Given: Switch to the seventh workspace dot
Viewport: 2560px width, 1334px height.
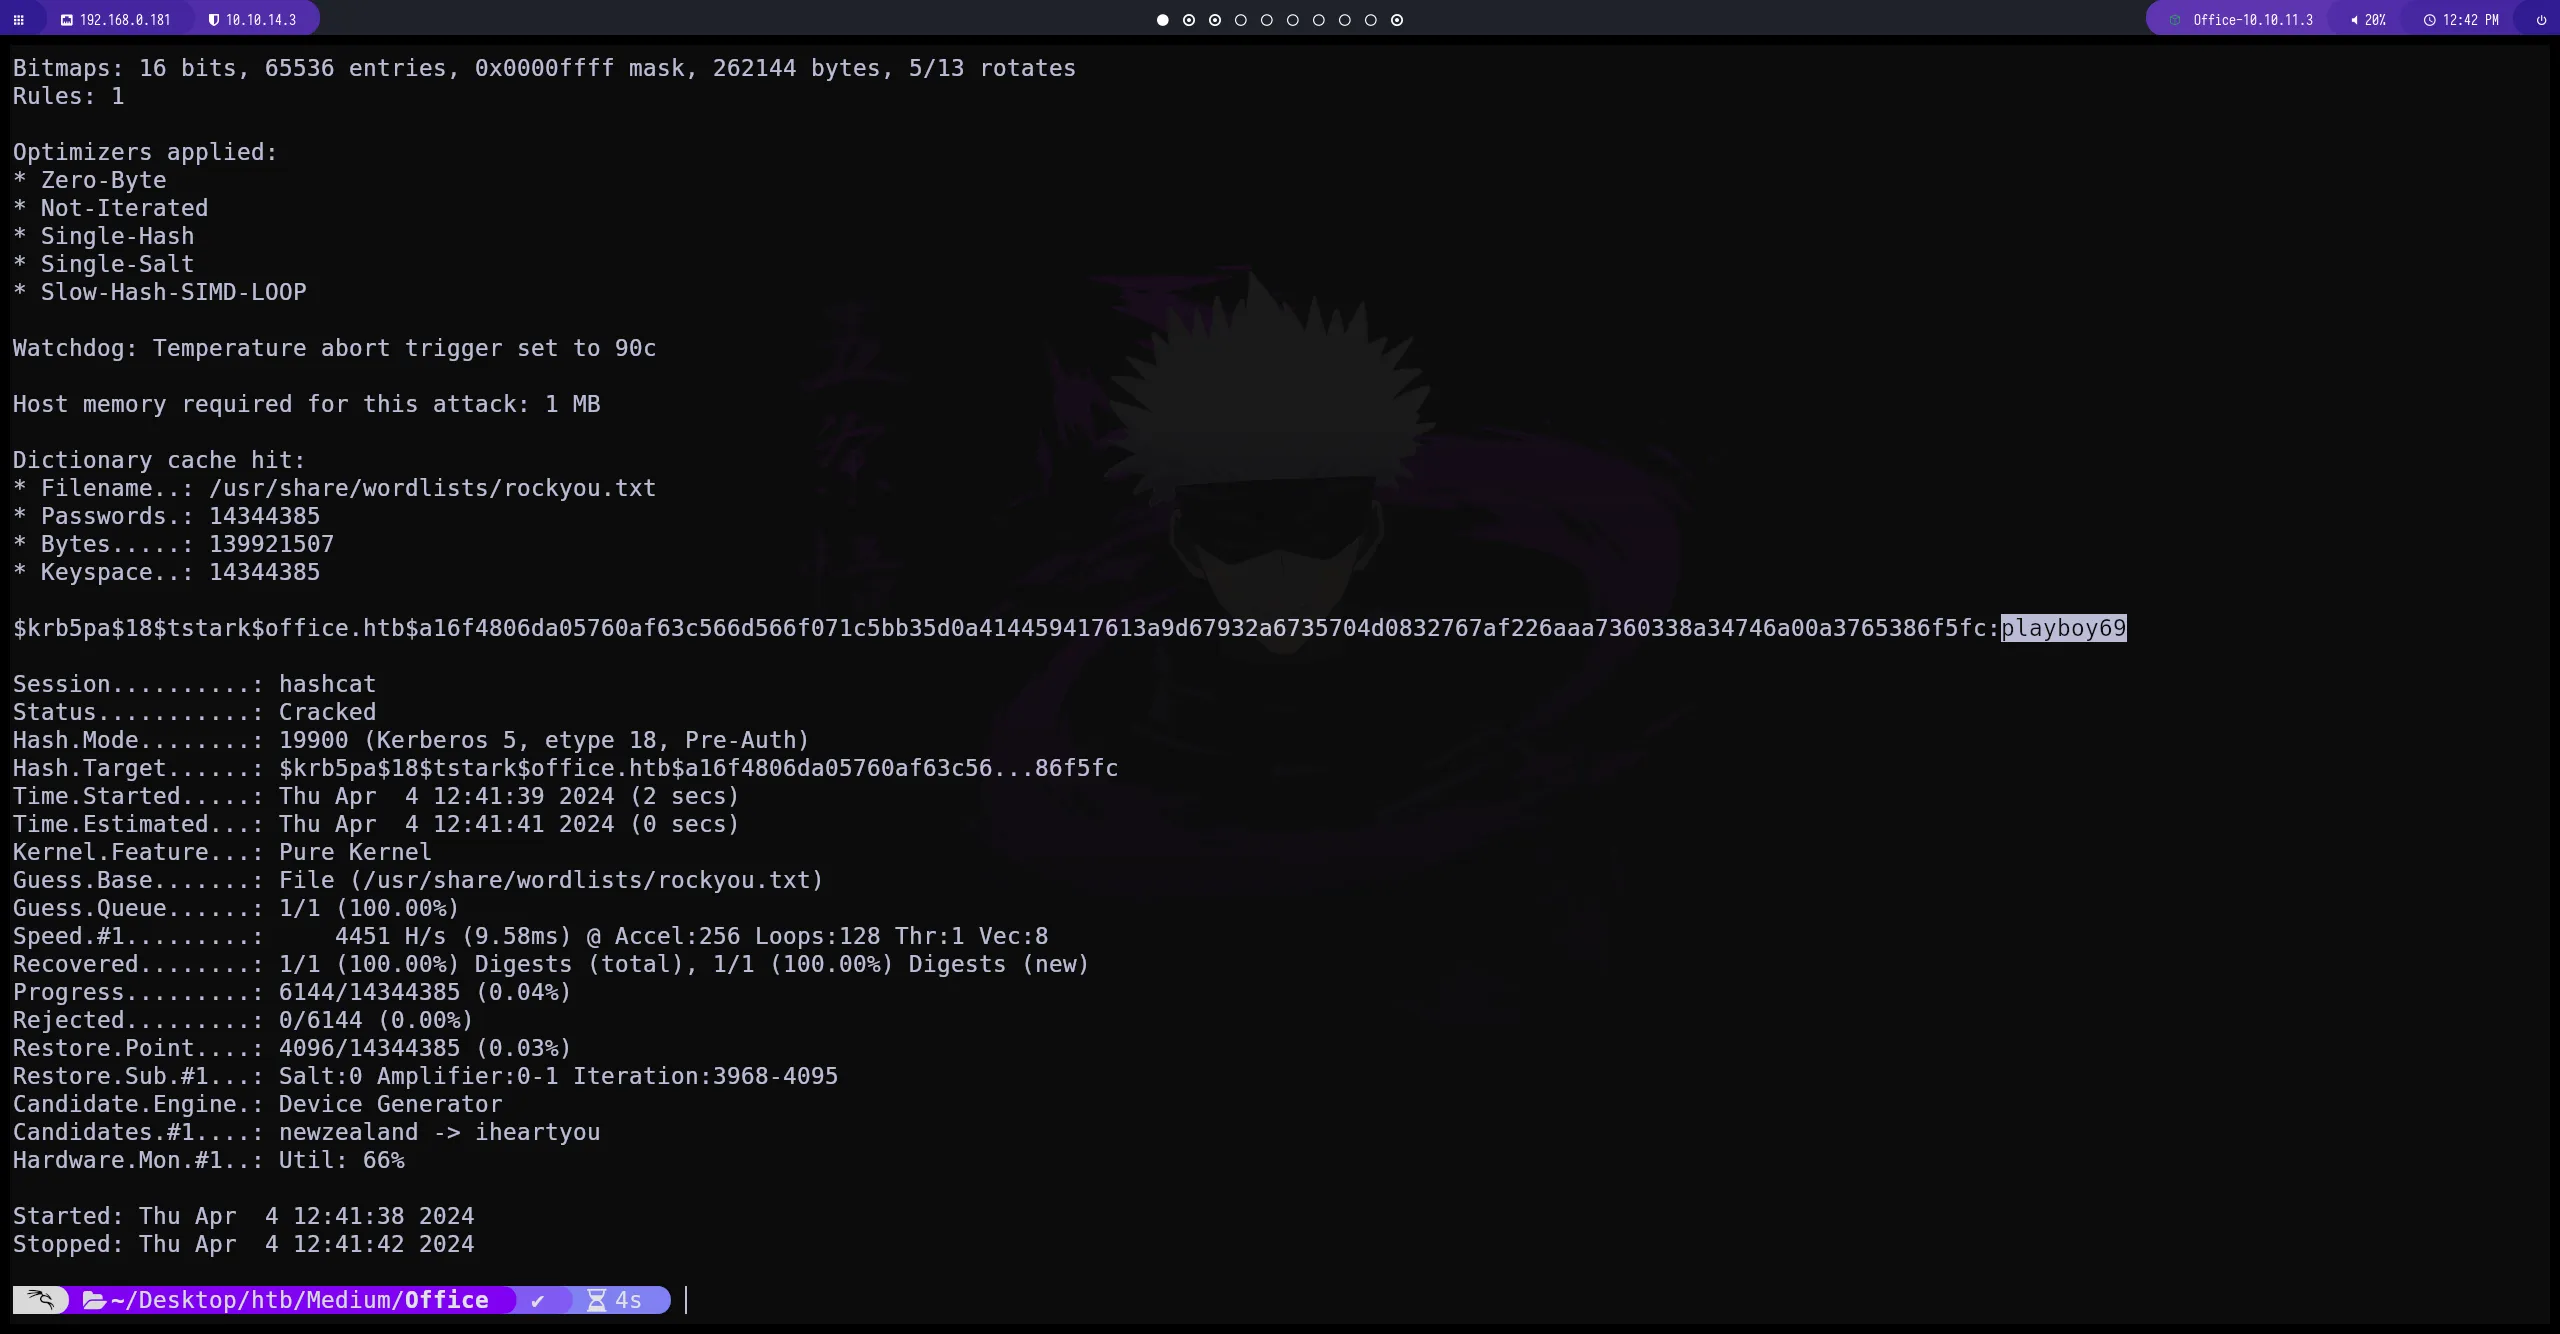Looking at the screenshot, I should [1319, 20].
